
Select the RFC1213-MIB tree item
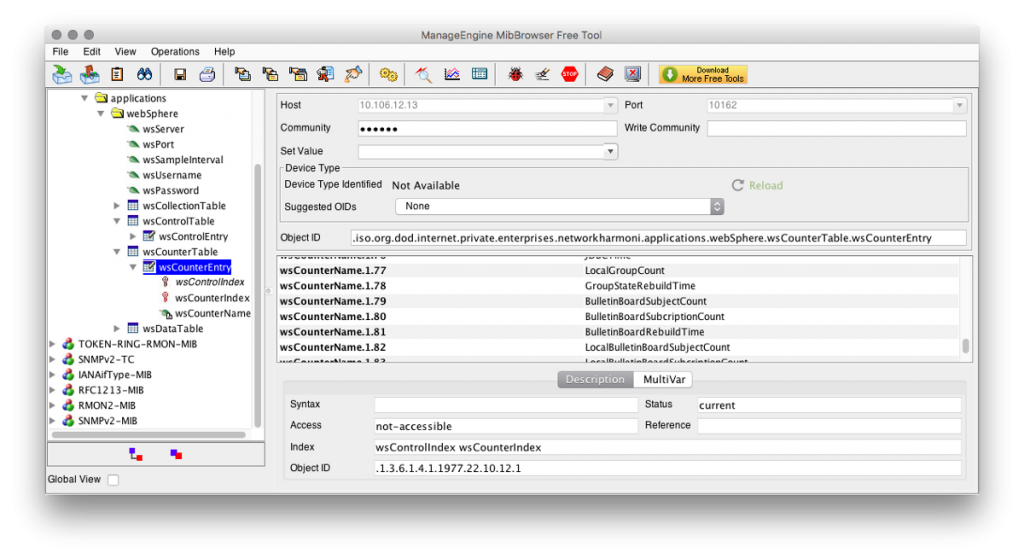[x=110, y=390]
